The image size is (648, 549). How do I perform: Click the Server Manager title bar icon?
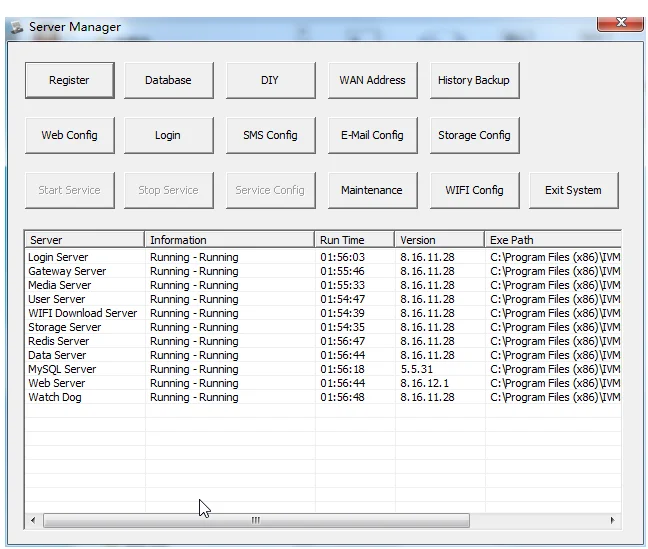[17, 28]
